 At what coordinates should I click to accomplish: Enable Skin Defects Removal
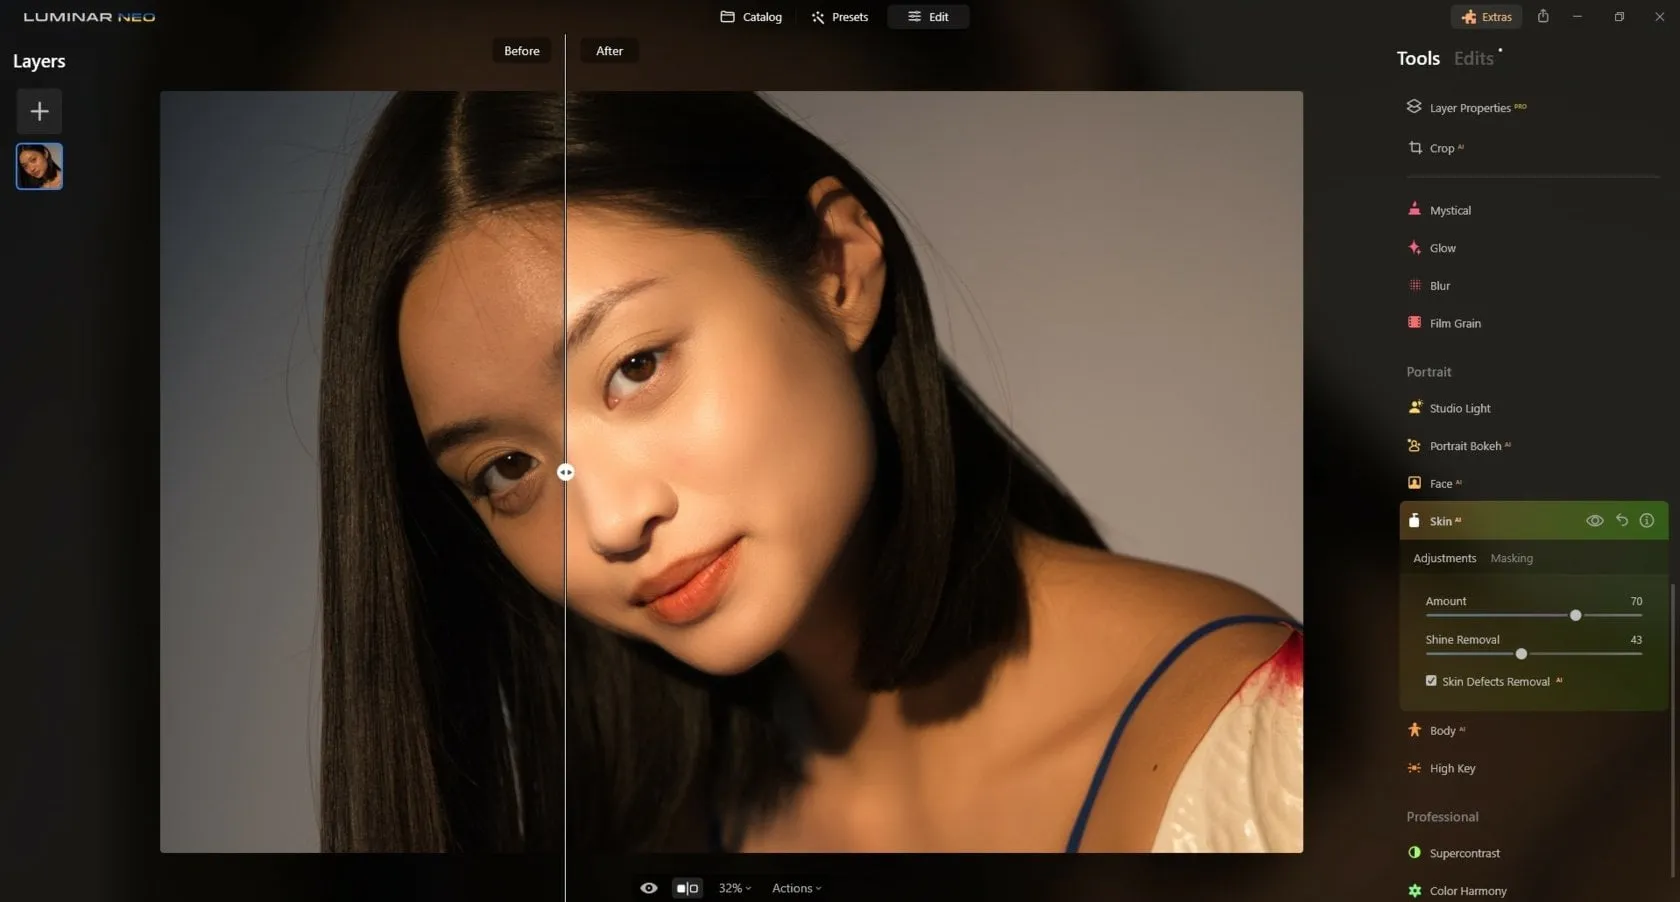click(1431, 680)
